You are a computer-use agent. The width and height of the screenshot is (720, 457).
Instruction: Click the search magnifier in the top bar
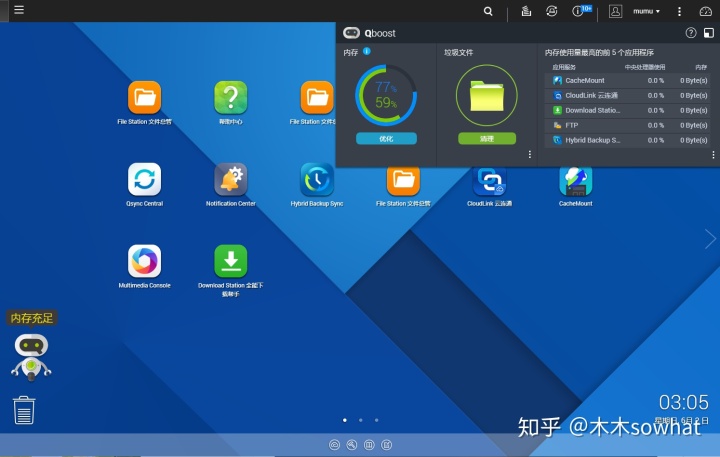click(x=488, y=11)
